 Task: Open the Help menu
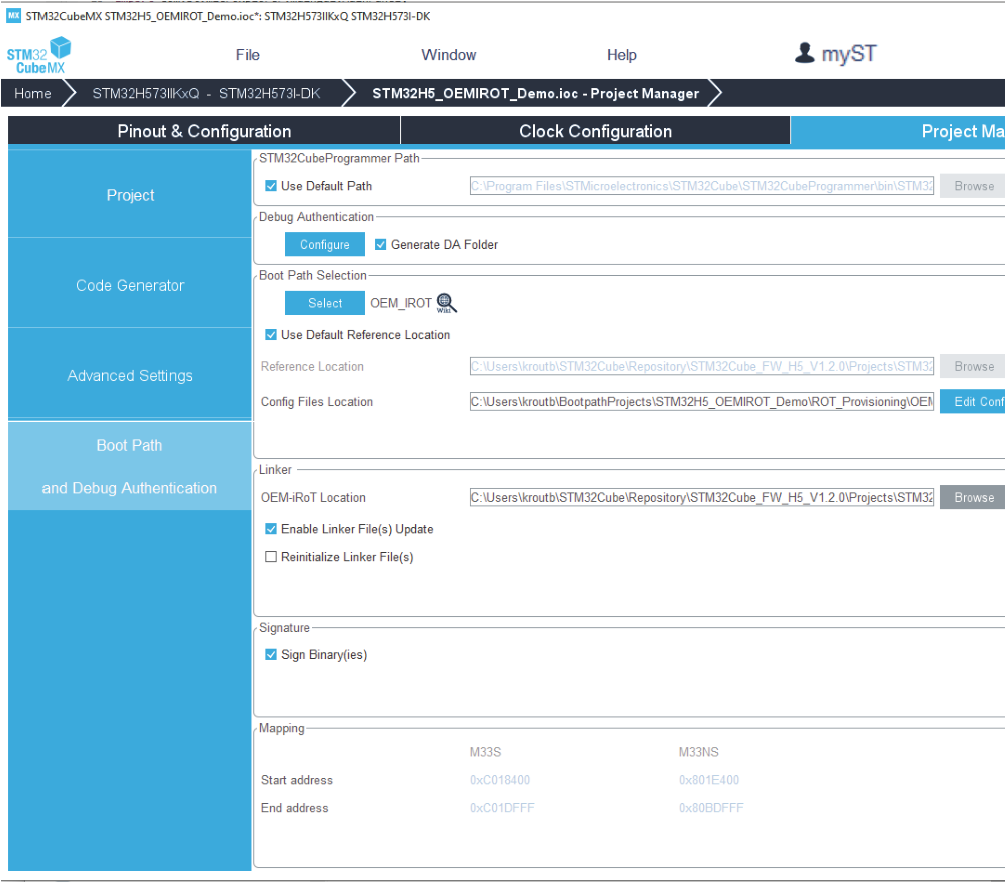point(622,55)
